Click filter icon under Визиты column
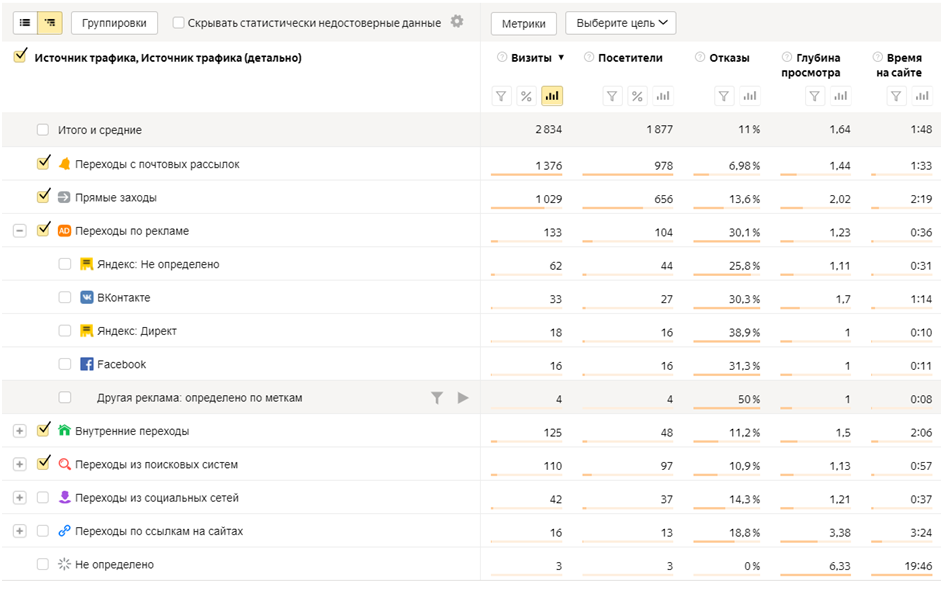943x589 pixels. click(x=502, y=96)
